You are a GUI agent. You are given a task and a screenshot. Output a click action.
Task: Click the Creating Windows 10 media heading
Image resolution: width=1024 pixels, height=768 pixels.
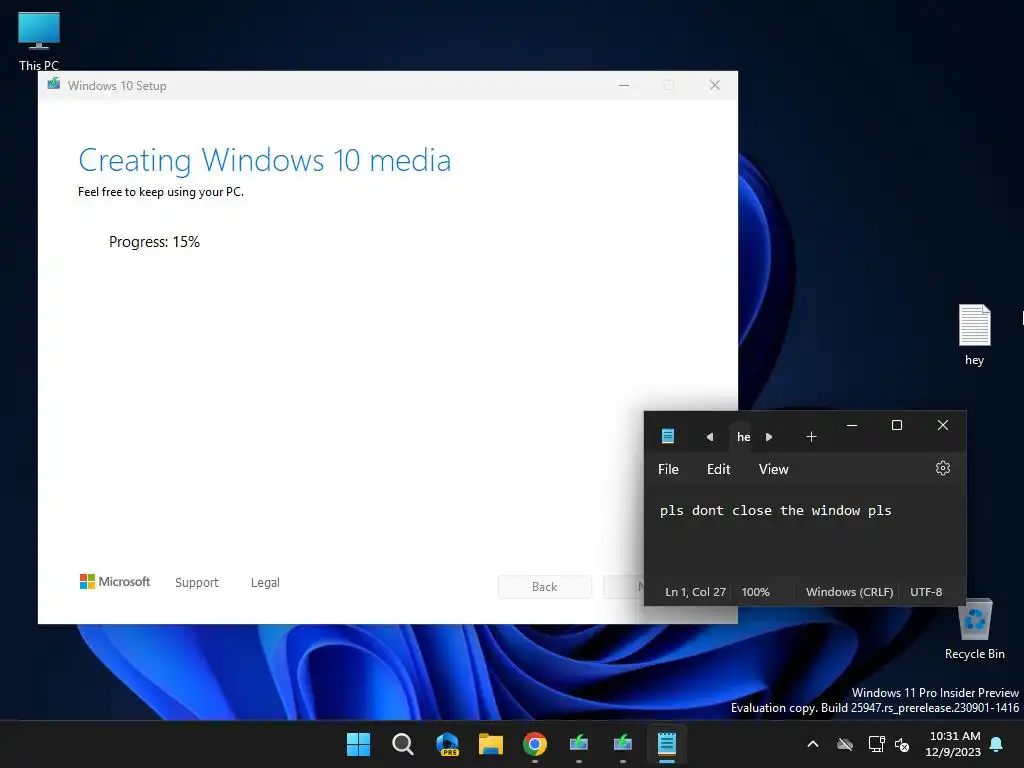(x=264, y=160)
